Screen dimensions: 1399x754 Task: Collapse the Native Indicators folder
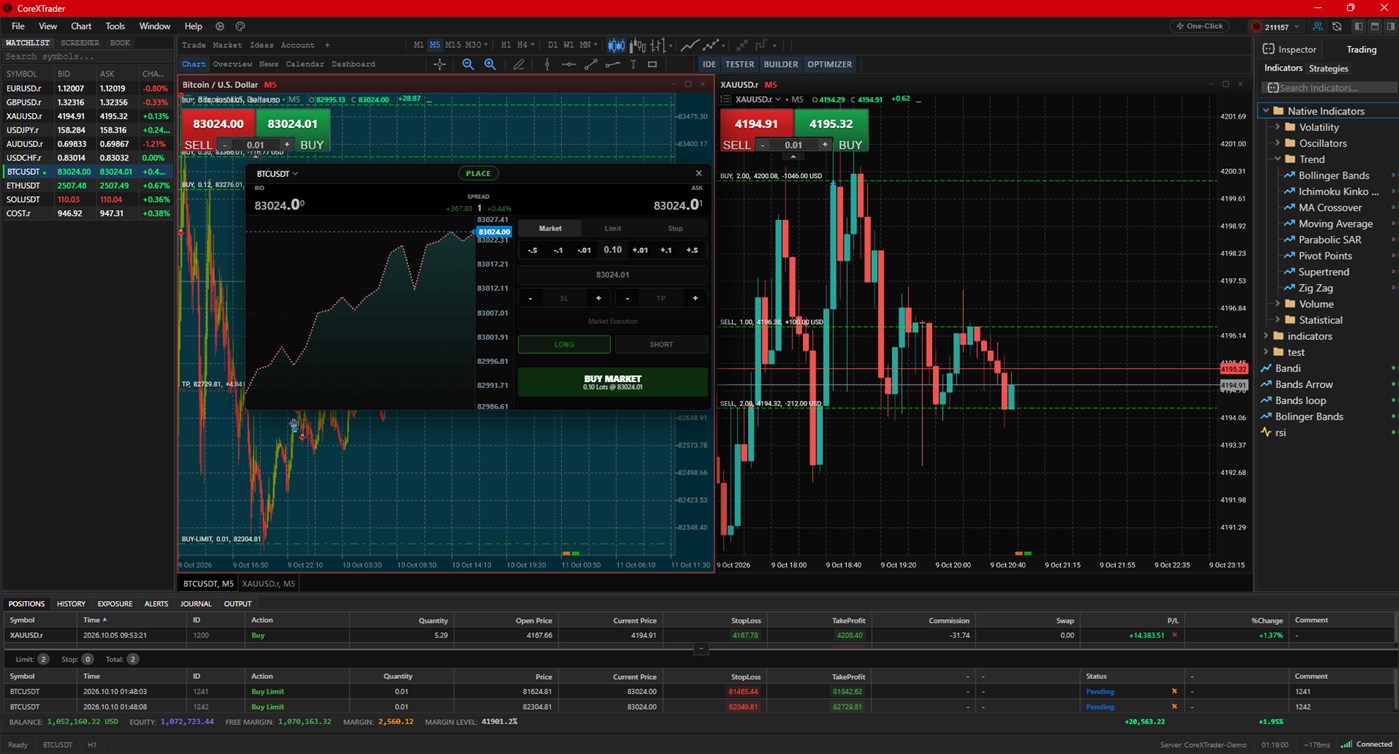pos(1266,111)
